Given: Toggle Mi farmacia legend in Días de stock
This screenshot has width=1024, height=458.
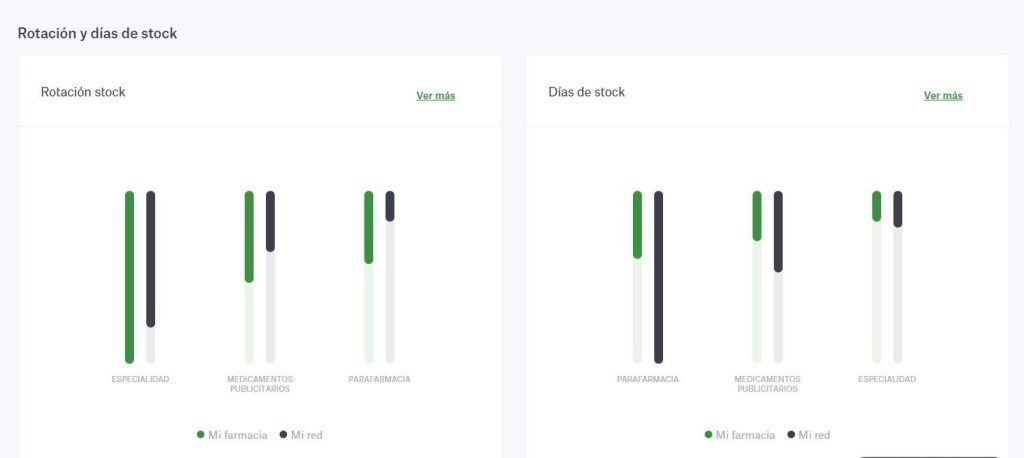Looking at the screenshot, I should (739, 434).
